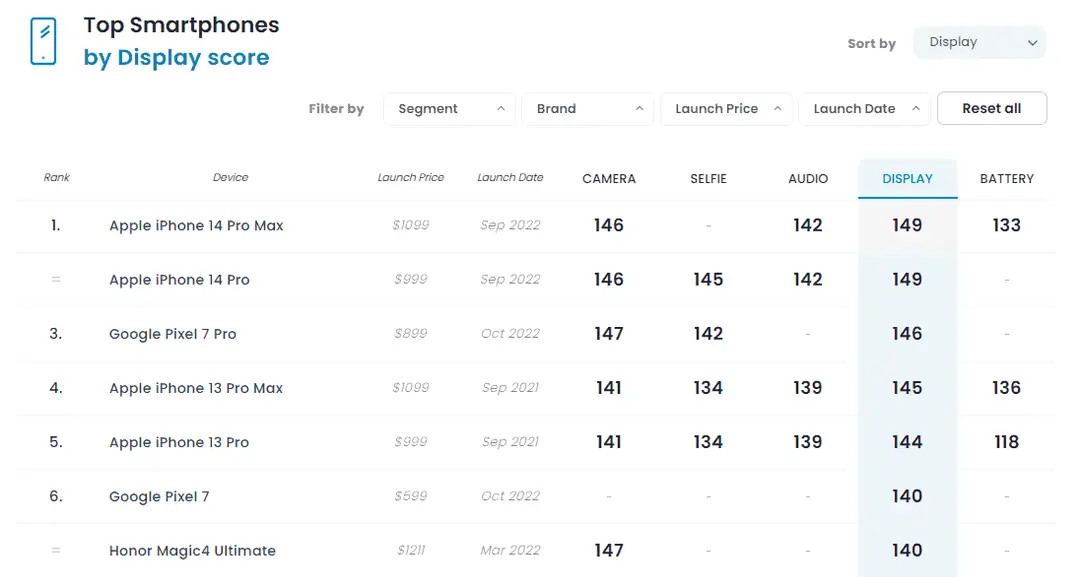1080x577 pixels.
Task: Click iPhone 13 Pro Max audio score 139
Action: (807, 388)
